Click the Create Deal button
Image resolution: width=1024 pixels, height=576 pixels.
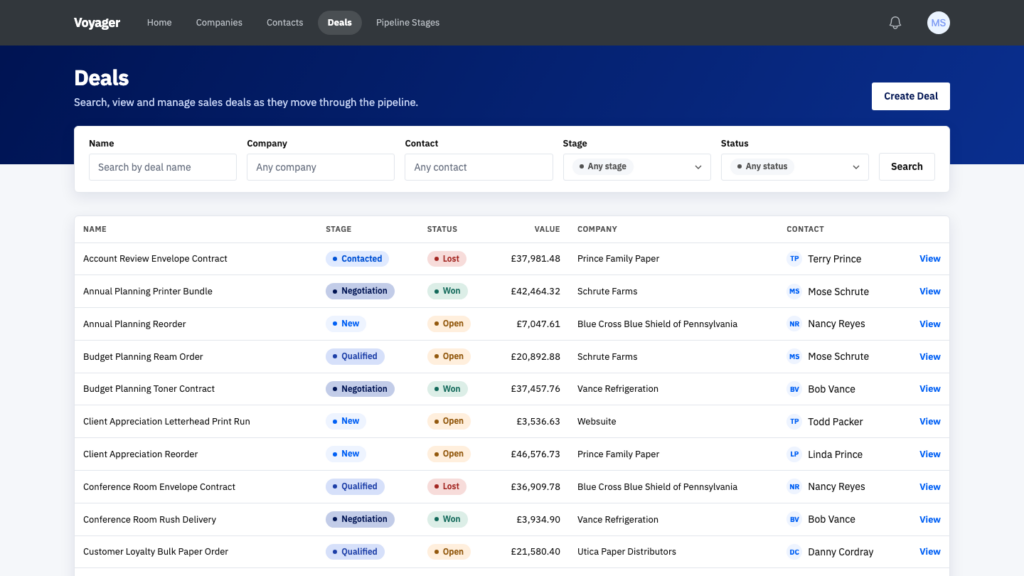910,96
